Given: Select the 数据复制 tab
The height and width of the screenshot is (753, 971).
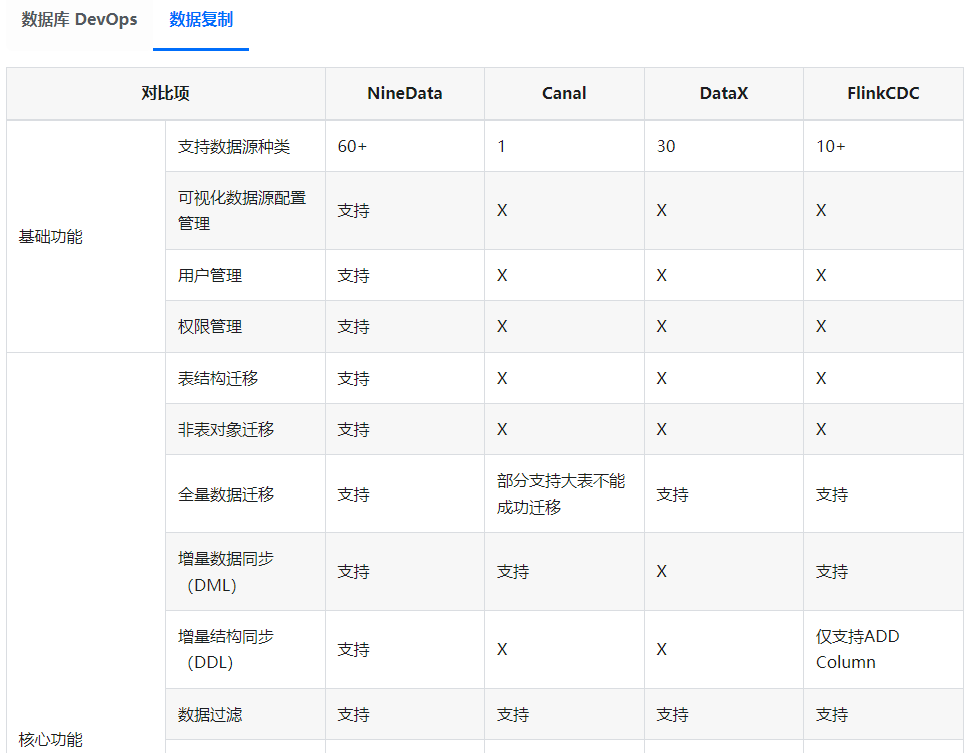Looking at the screenshot, I should click(201, 20).
